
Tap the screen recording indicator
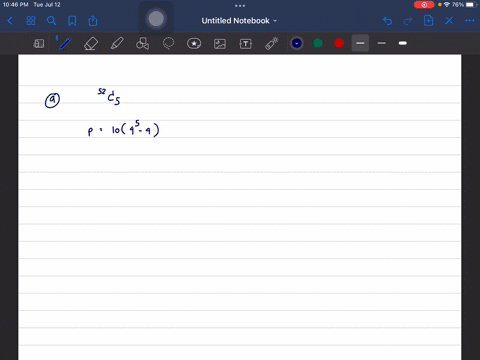[424, 5]
